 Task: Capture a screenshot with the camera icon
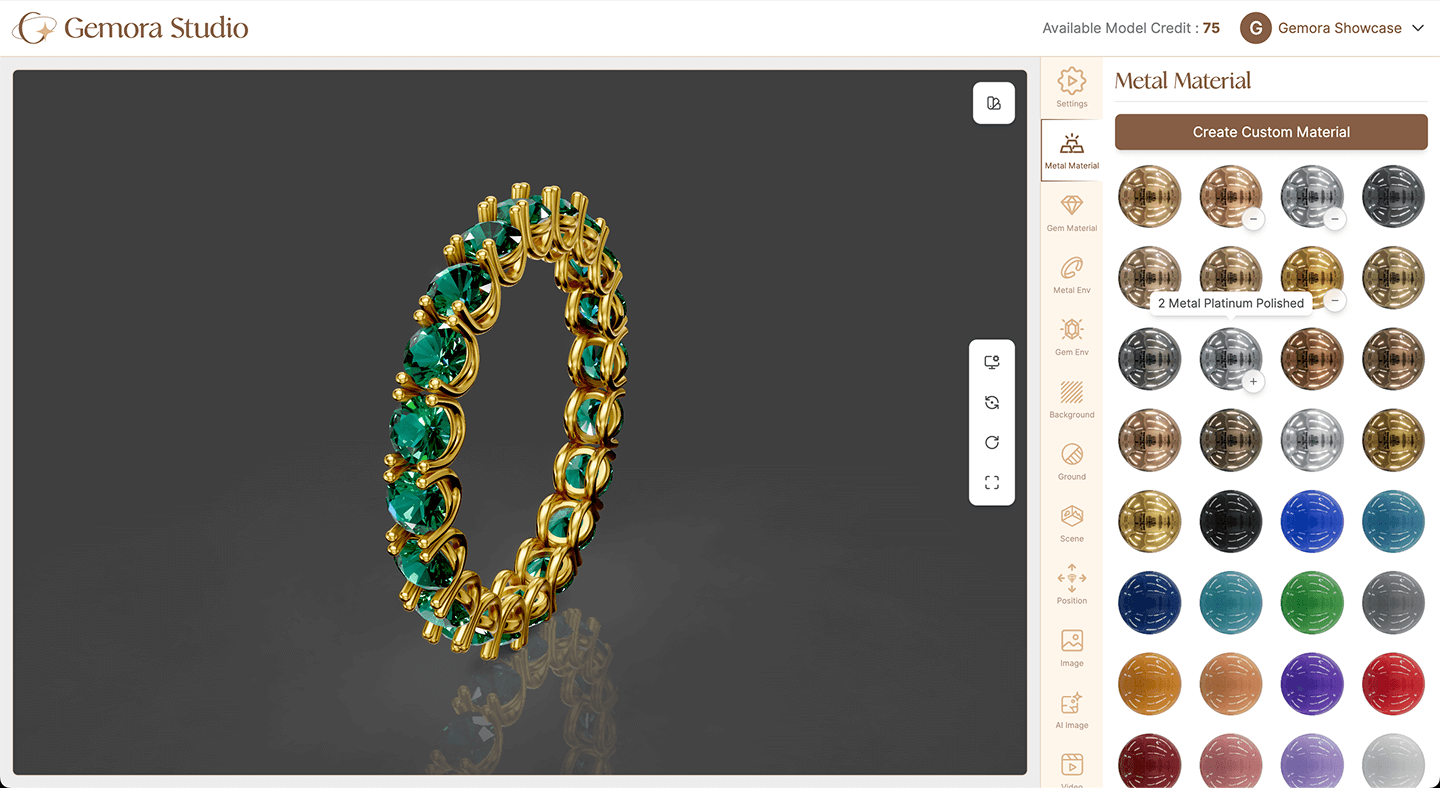991,362
